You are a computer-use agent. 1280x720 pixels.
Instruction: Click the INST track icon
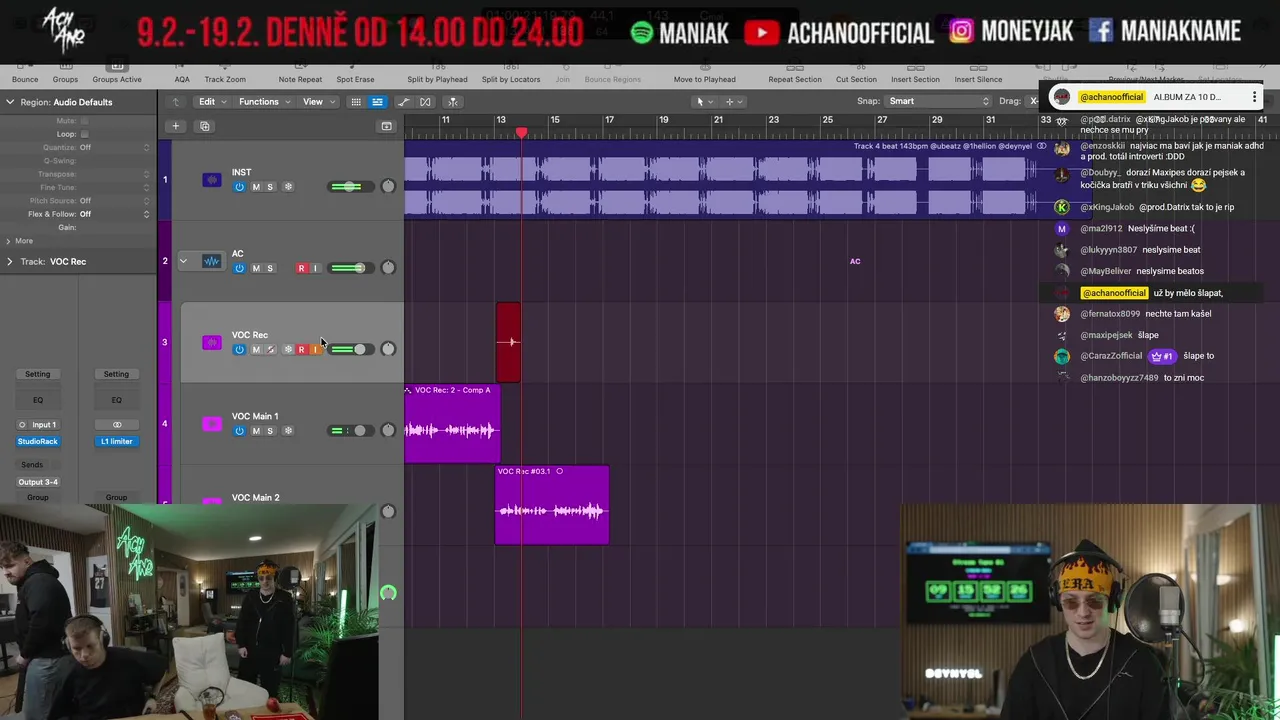click(211, 180)
